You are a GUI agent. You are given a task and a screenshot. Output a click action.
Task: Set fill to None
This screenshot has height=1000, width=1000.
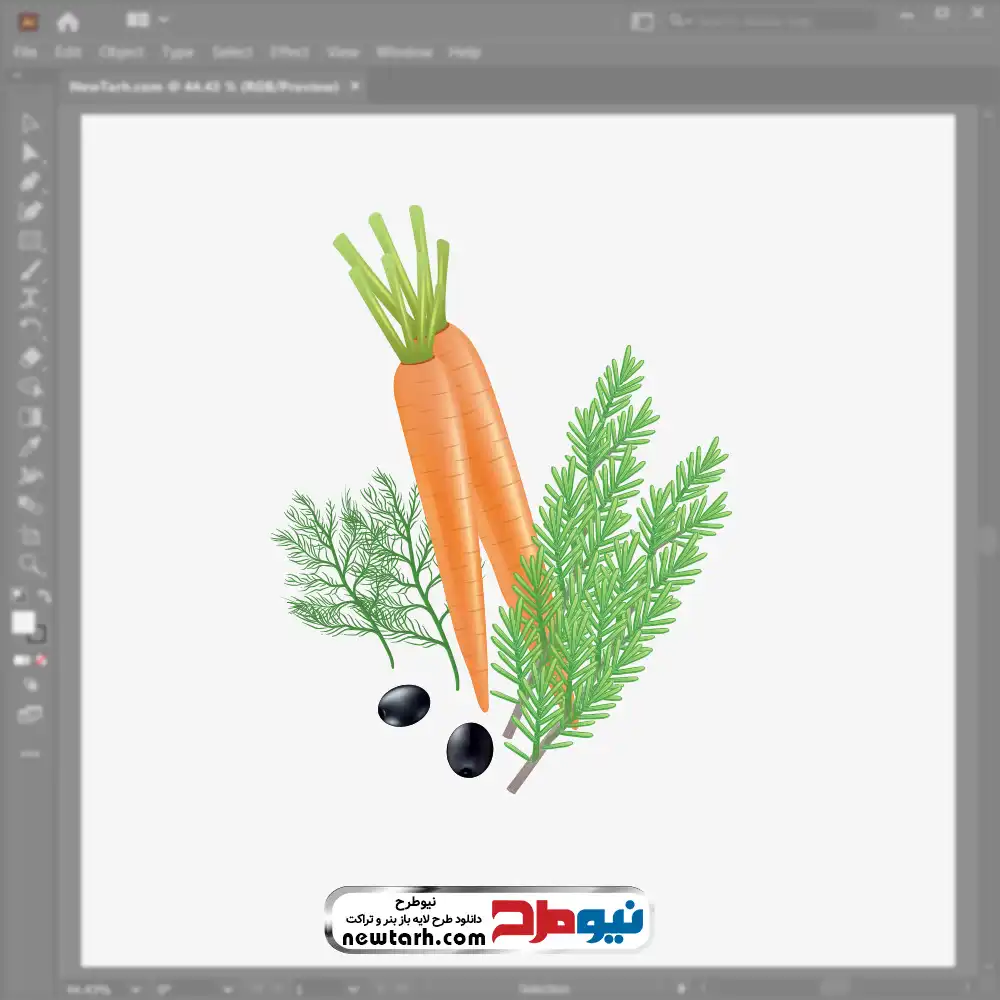click(41, 660)
